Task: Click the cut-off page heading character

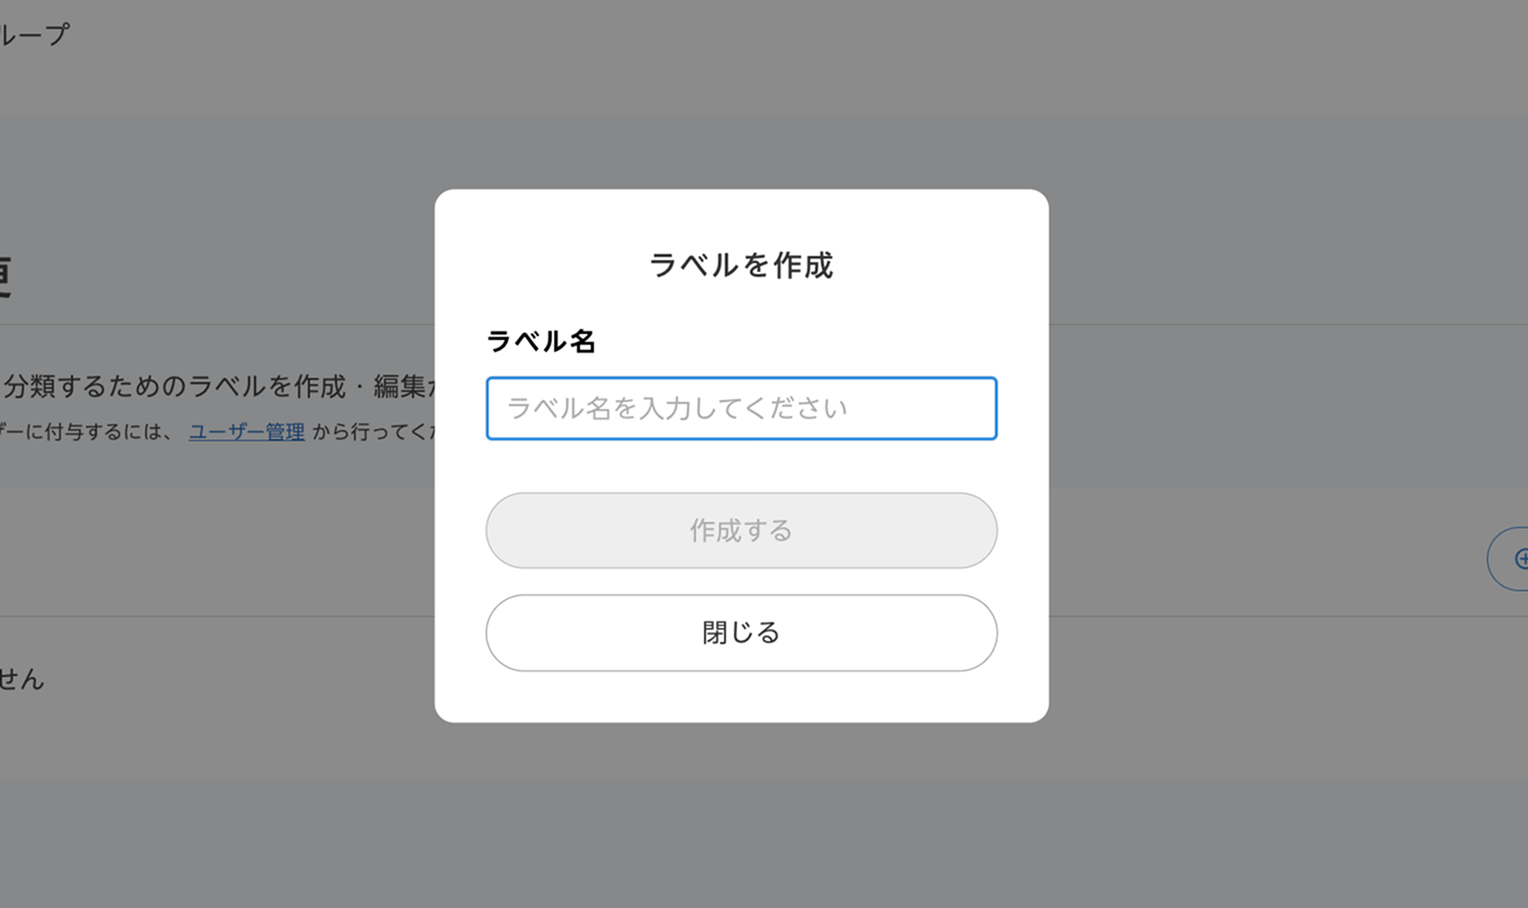Action: point(5,277)
